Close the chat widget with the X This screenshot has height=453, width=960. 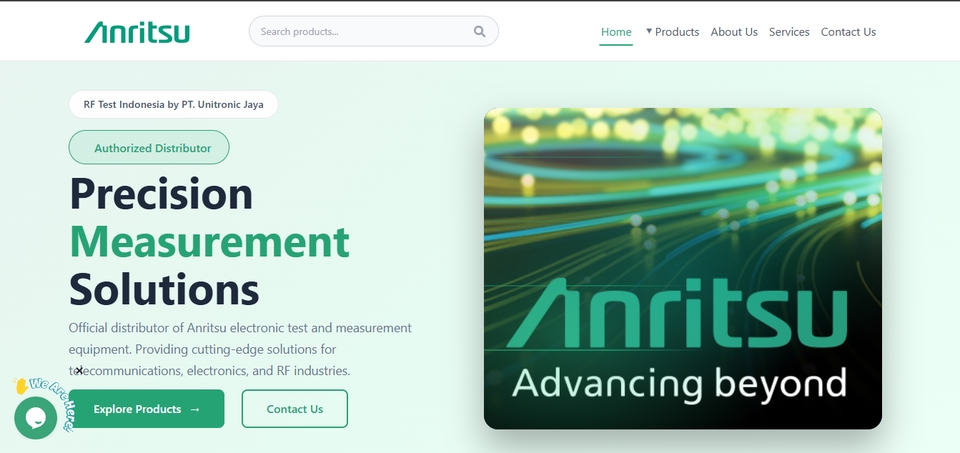pyautogui.click(x=79, y=370)
